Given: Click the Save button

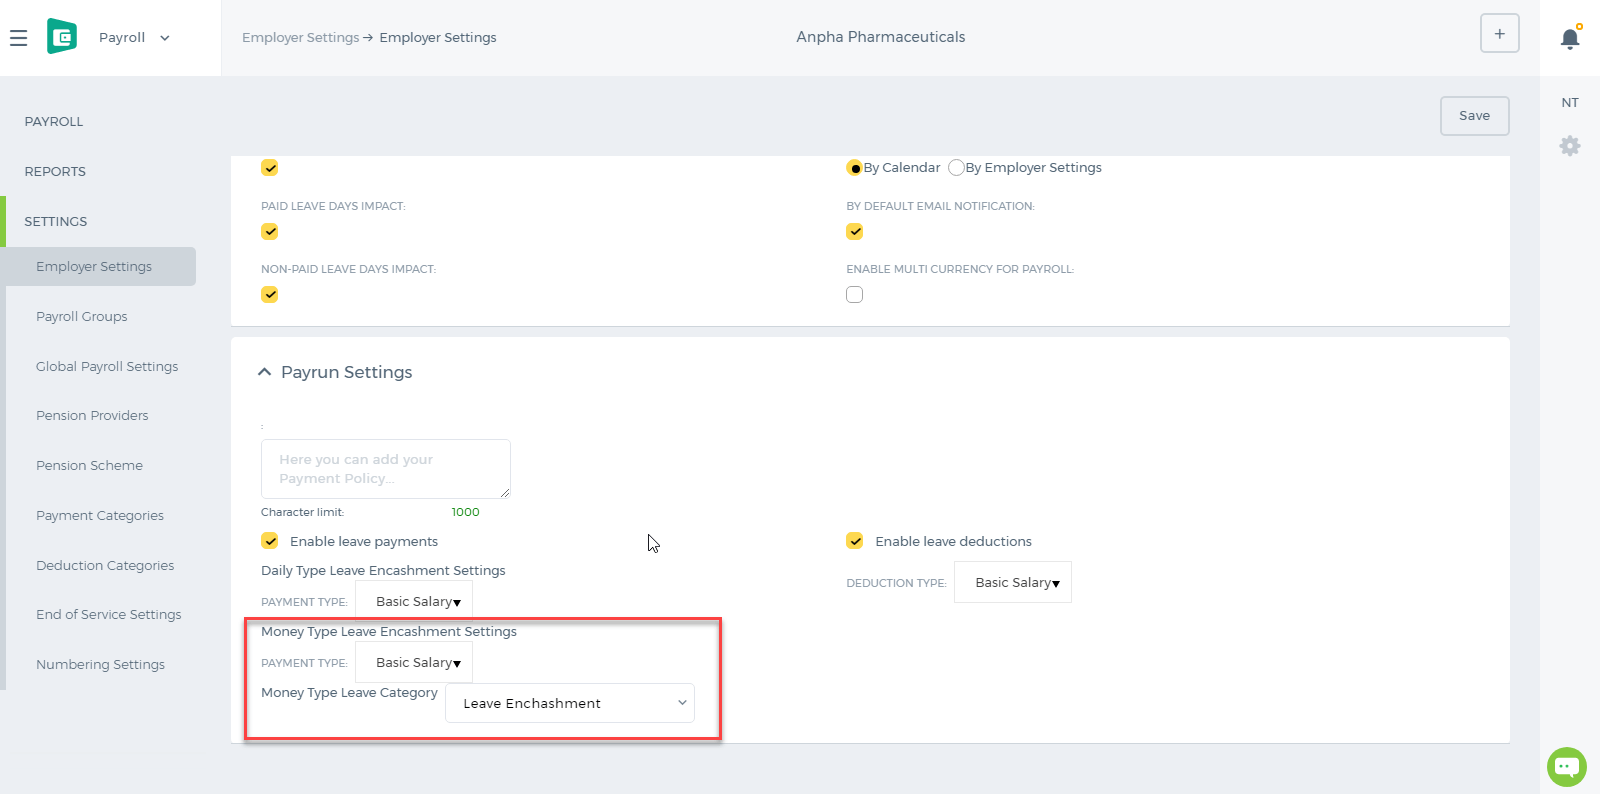Looking at the screenshot, I should click(x=1474, y=116).
